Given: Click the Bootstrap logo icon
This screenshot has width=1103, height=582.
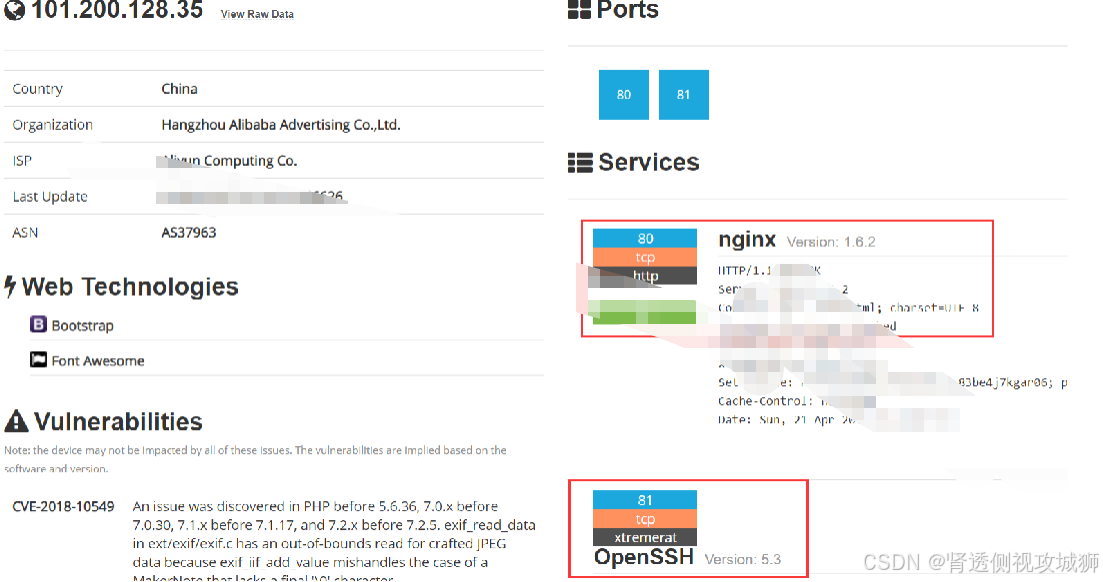Looking at the screenshot, I should tap(38, 324).
